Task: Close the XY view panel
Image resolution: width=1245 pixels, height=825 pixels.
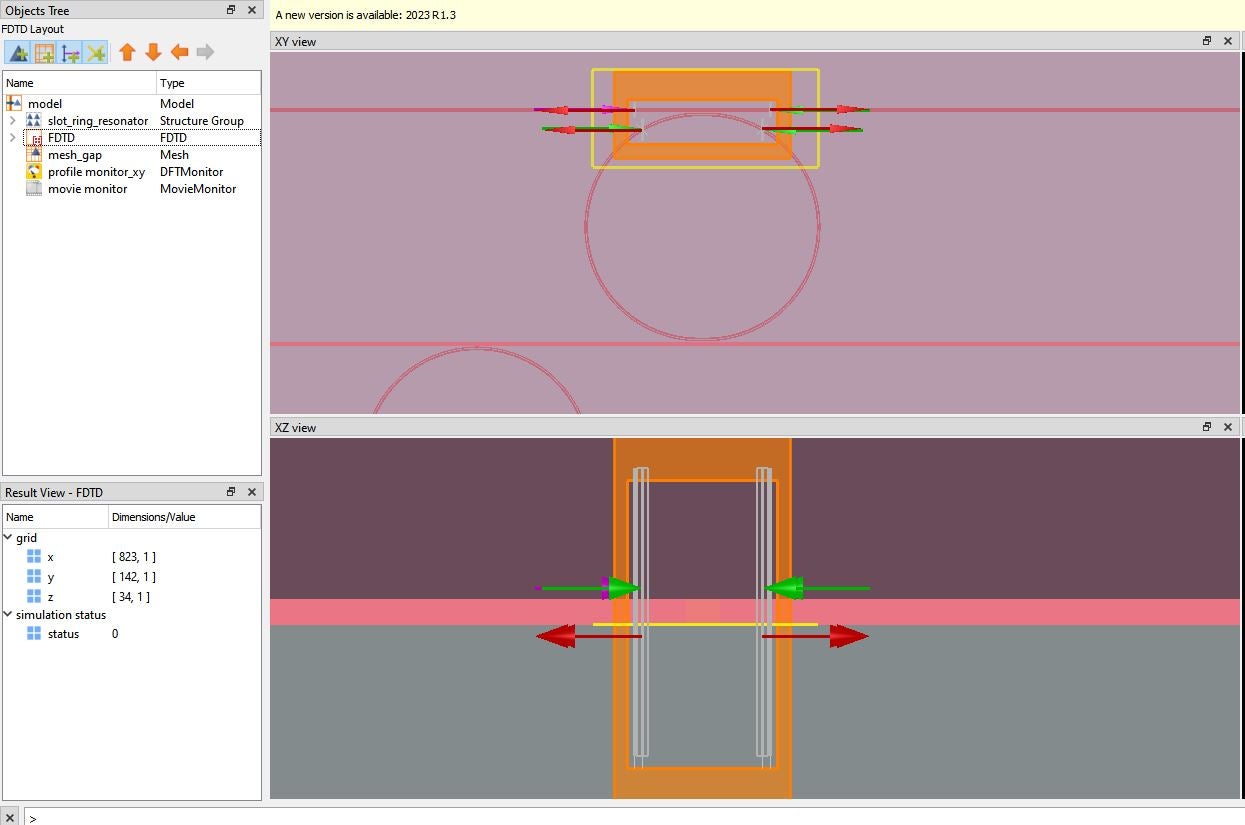Action: pyautogui.click(x=1228, y=41)
